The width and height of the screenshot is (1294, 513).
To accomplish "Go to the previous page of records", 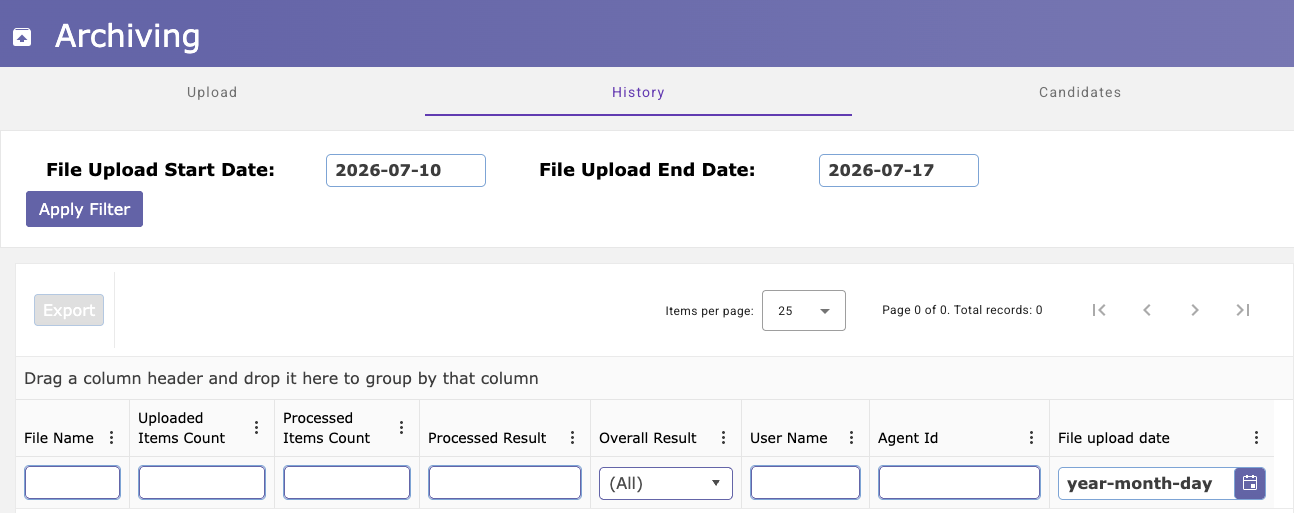I will [1147, 310].
